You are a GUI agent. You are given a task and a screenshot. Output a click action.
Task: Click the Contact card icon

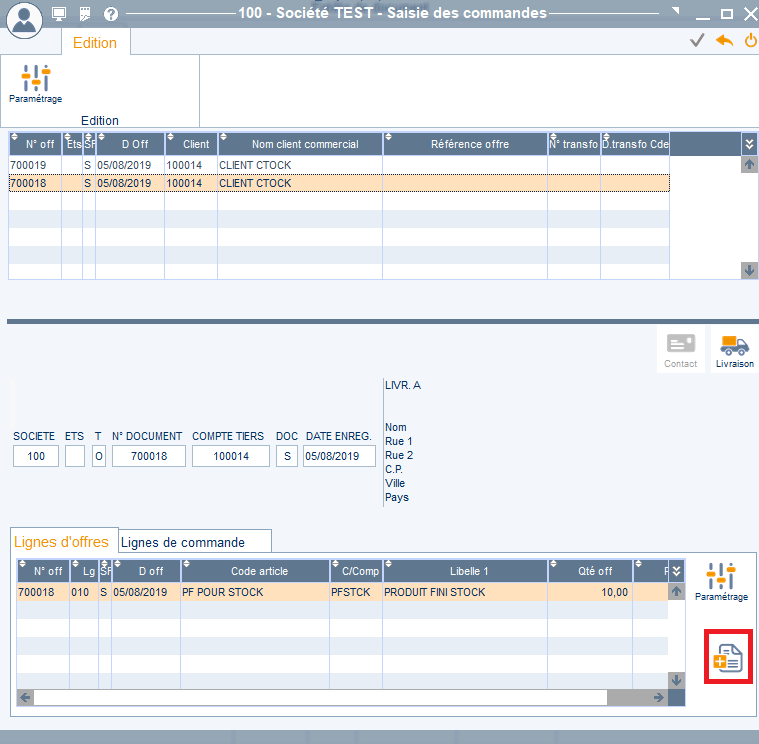681,351
